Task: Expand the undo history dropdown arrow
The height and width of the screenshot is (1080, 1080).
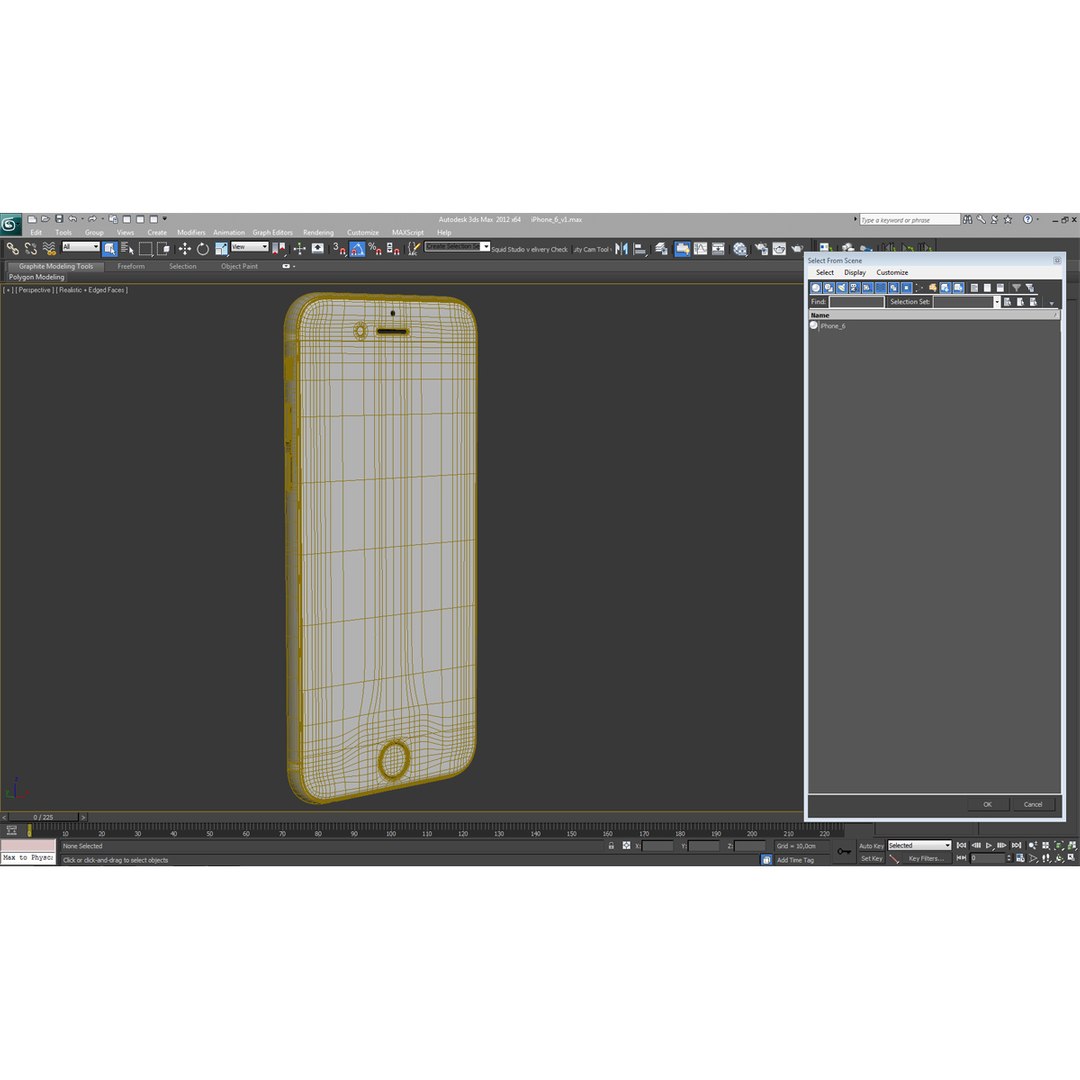Action: tap(82, 219)
